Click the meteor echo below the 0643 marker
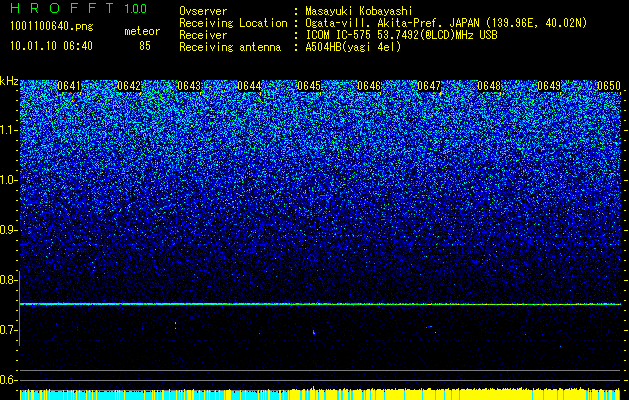This screenshot has height=400, width=629. point(176,325)
